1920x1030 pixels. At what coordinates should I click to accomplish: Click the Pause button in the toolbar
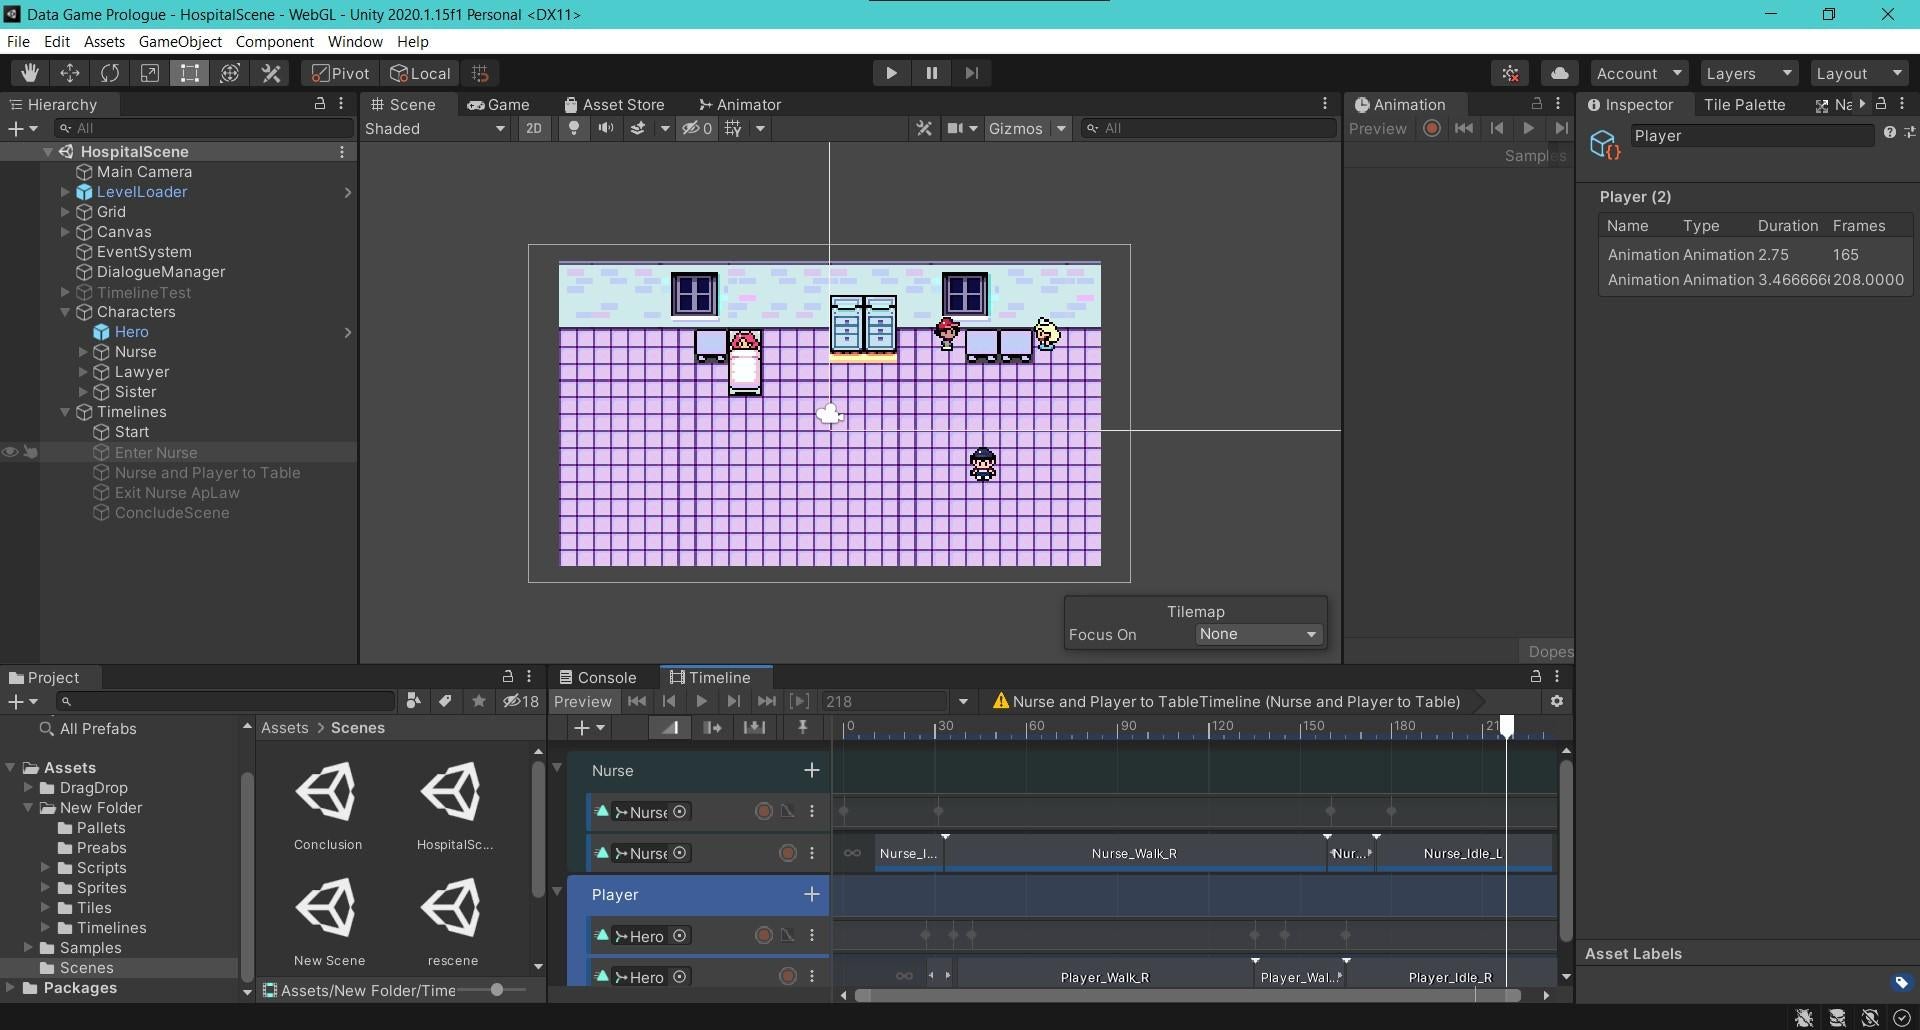[931, 73]
